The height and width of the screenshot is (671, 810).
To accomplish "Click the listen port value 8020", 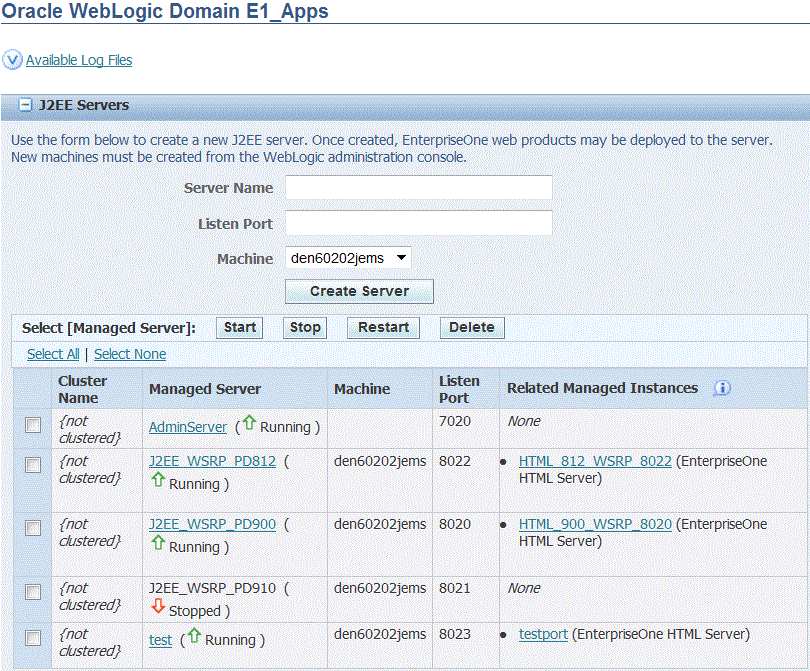I will [x=455, y=524].
